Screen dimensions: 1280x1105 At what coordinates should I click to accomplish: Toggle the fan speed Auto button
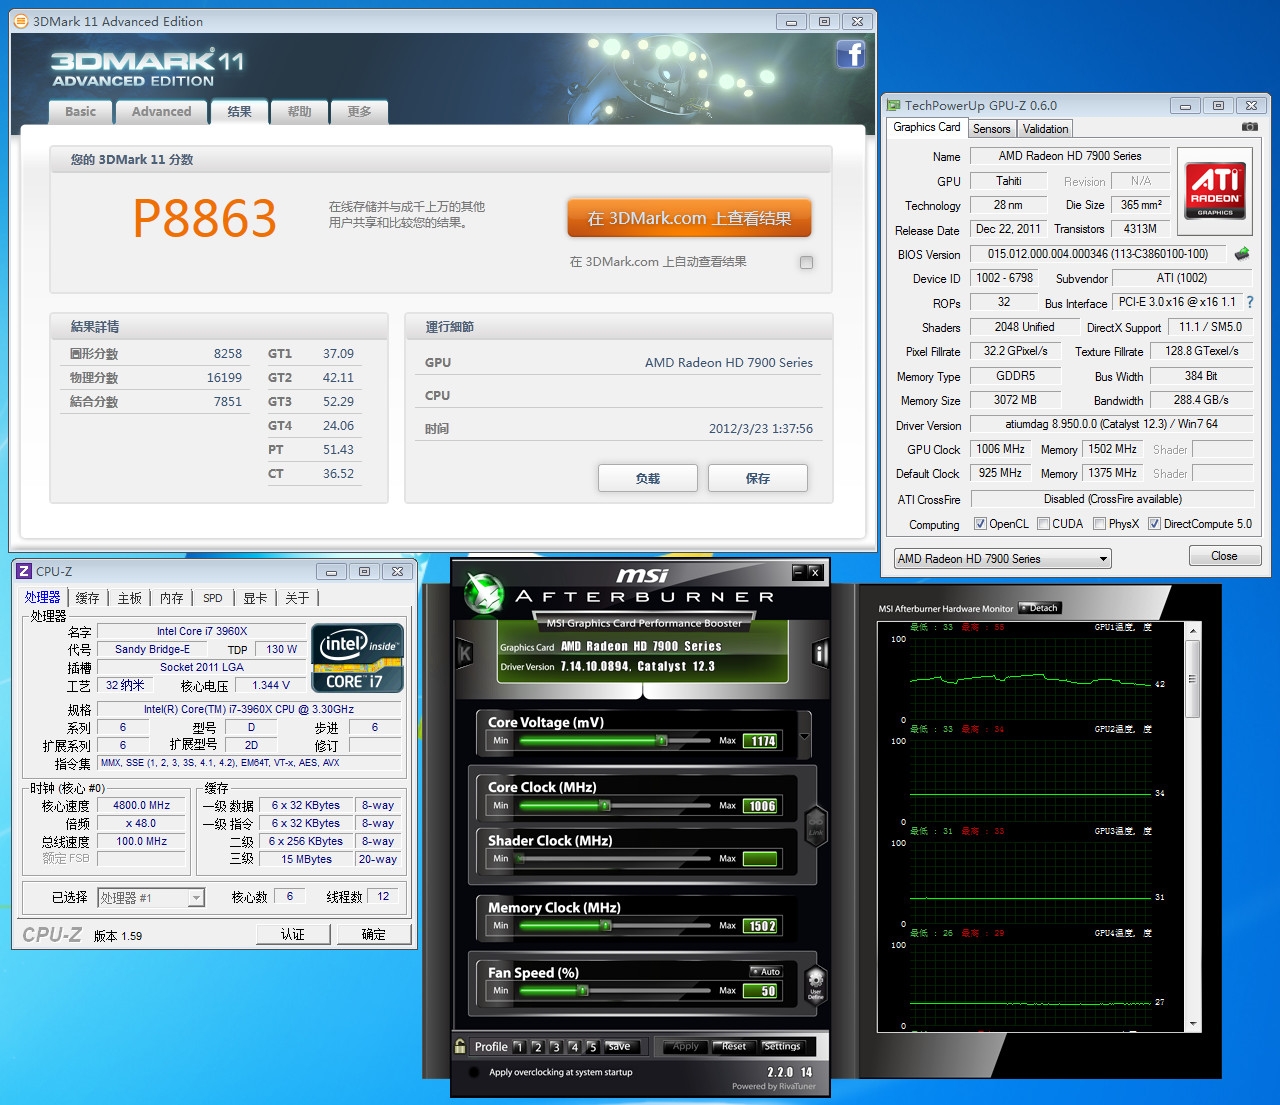pyautogui.click(x=766, y=971)
